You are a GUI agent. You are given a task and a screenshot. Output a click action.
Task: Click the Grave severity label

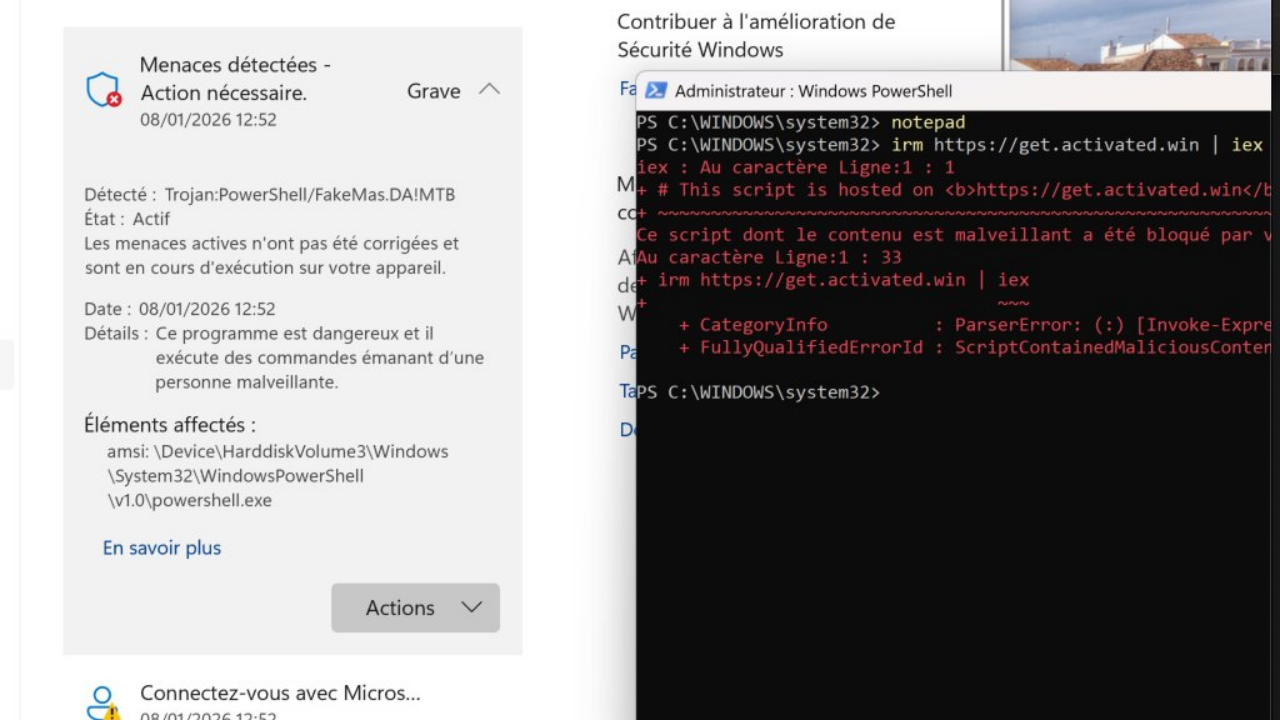[433, 91]
